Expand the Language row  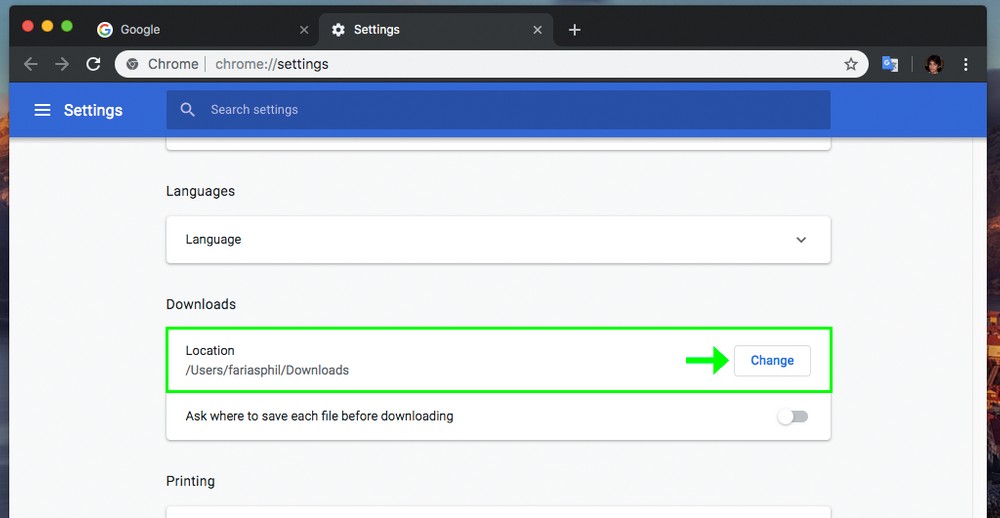tap(498, 240)
